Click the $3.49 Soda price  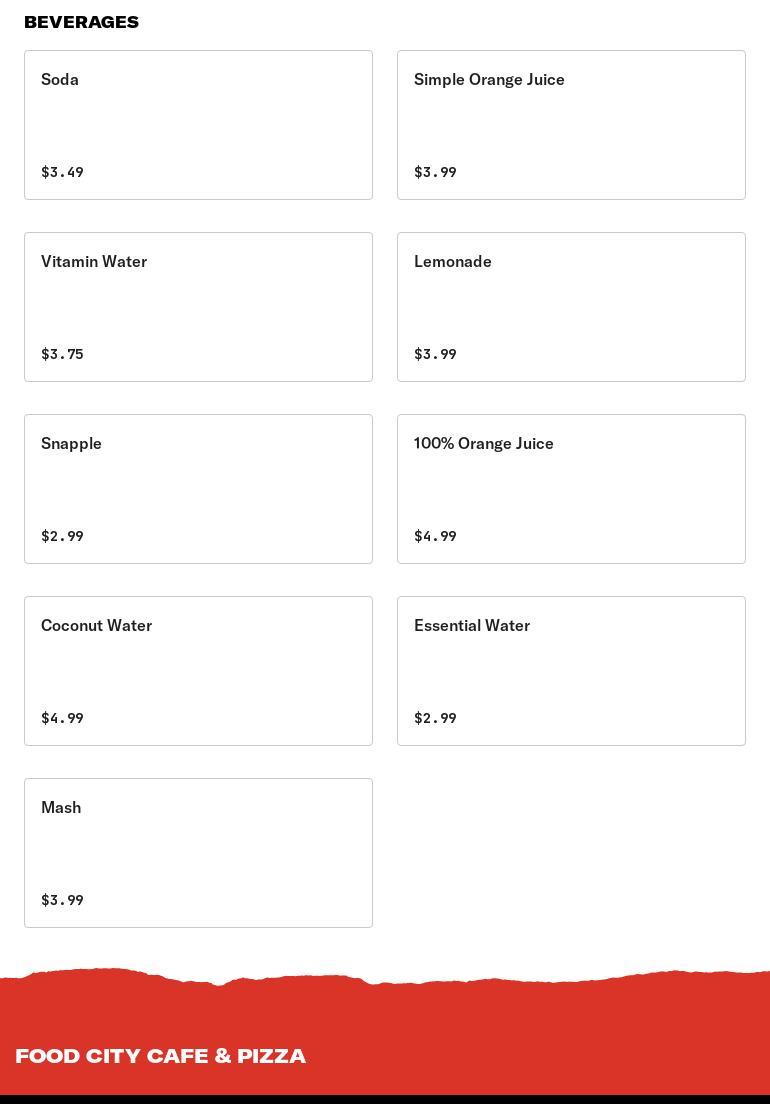pos(62,172)
